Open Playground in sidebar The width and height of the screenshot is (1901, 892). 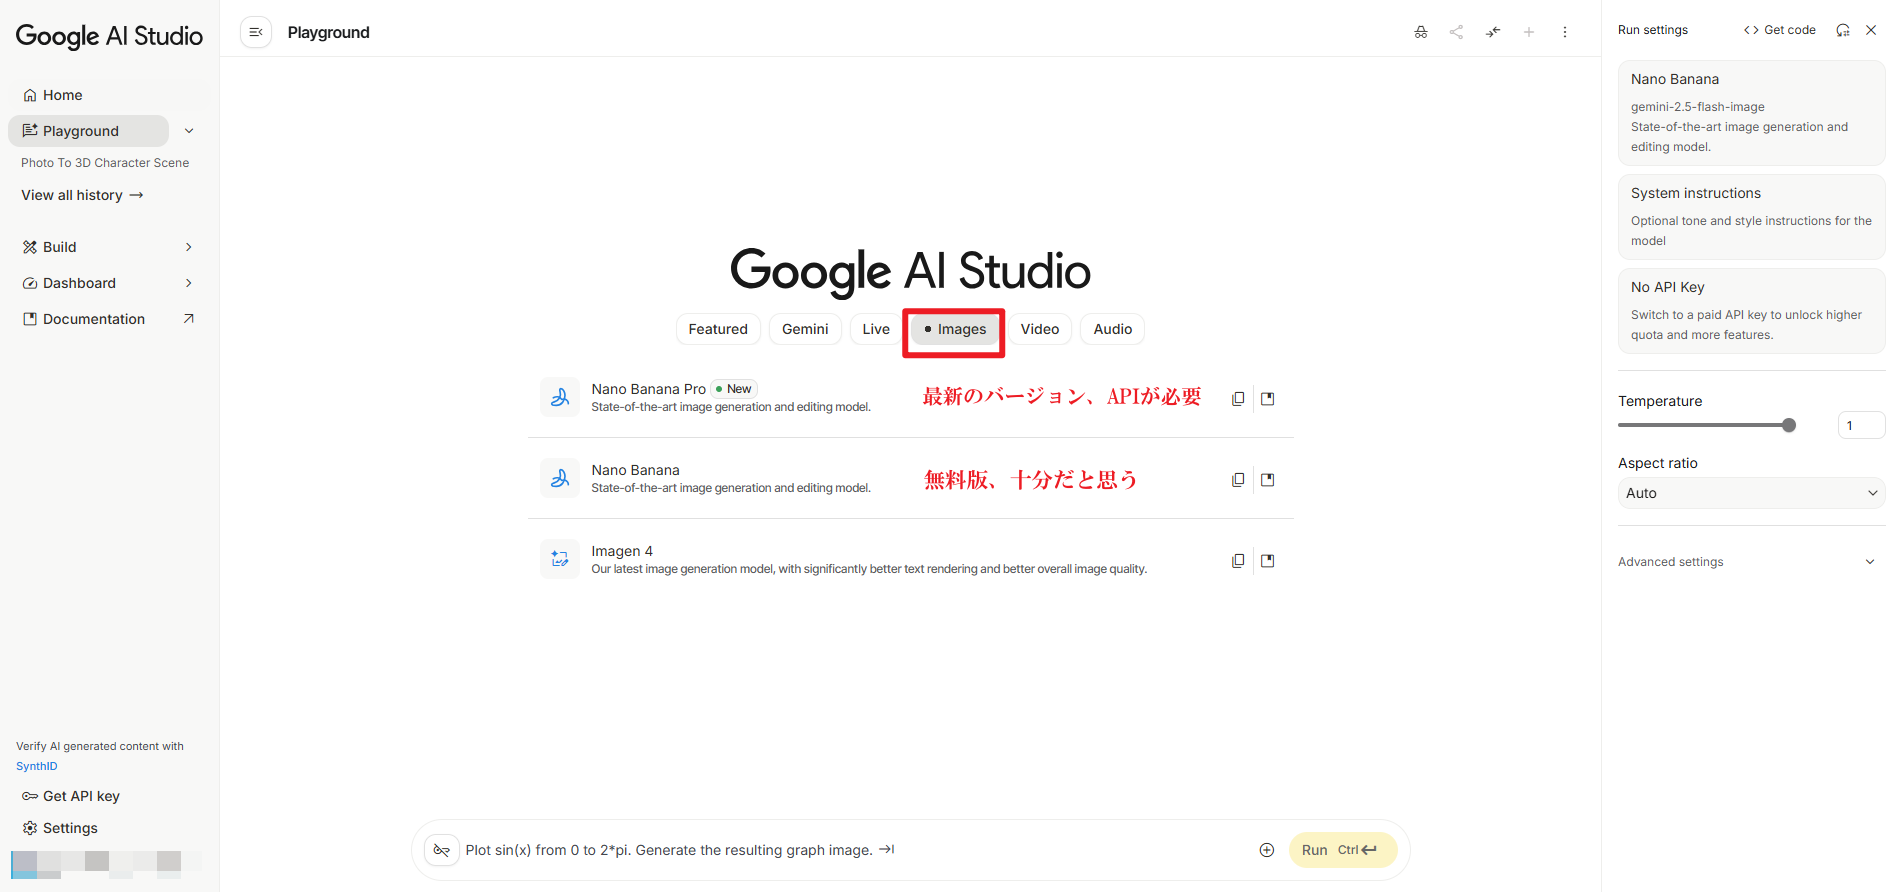[89, 131]
